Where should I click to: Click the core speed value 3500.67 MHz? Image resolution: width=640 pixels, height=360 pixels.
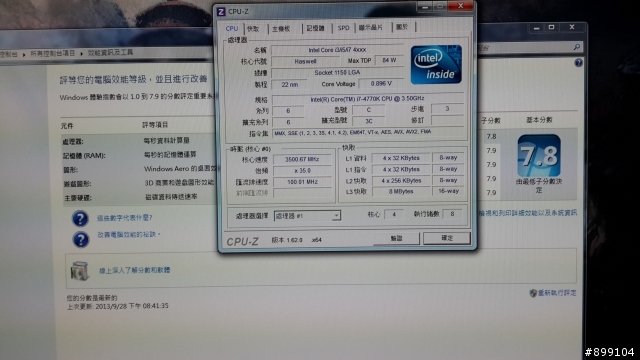coord(302,160)
